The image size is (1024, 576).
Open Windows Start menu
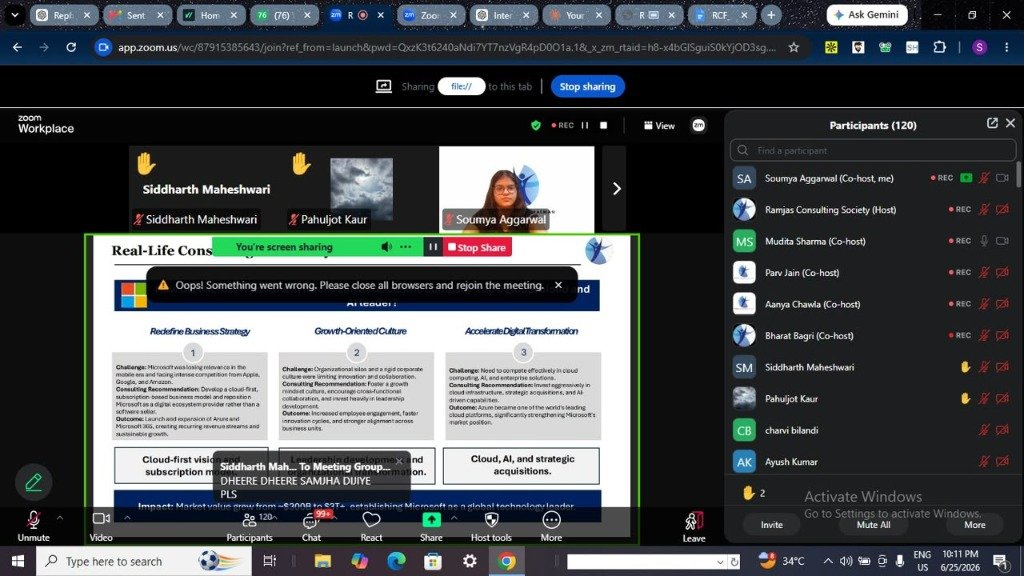pyautogui.click(x=18, y=561)
